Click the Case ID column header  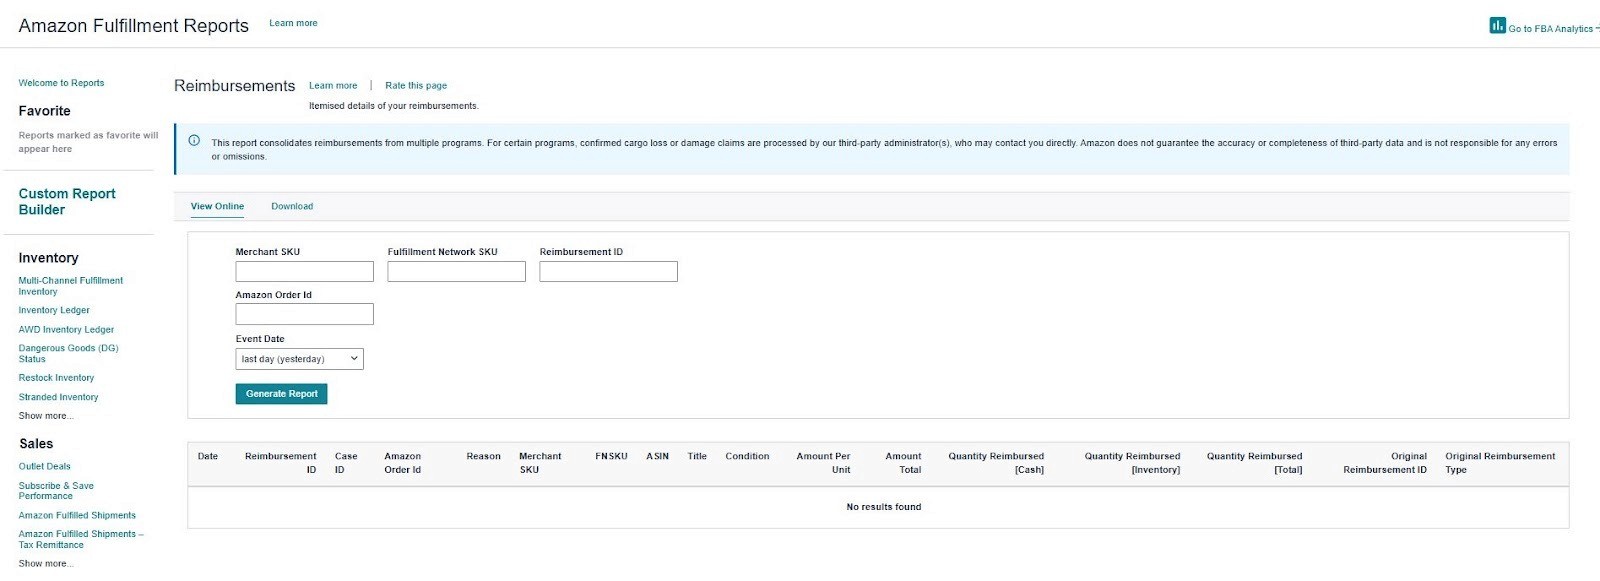(x=346, y=463)
